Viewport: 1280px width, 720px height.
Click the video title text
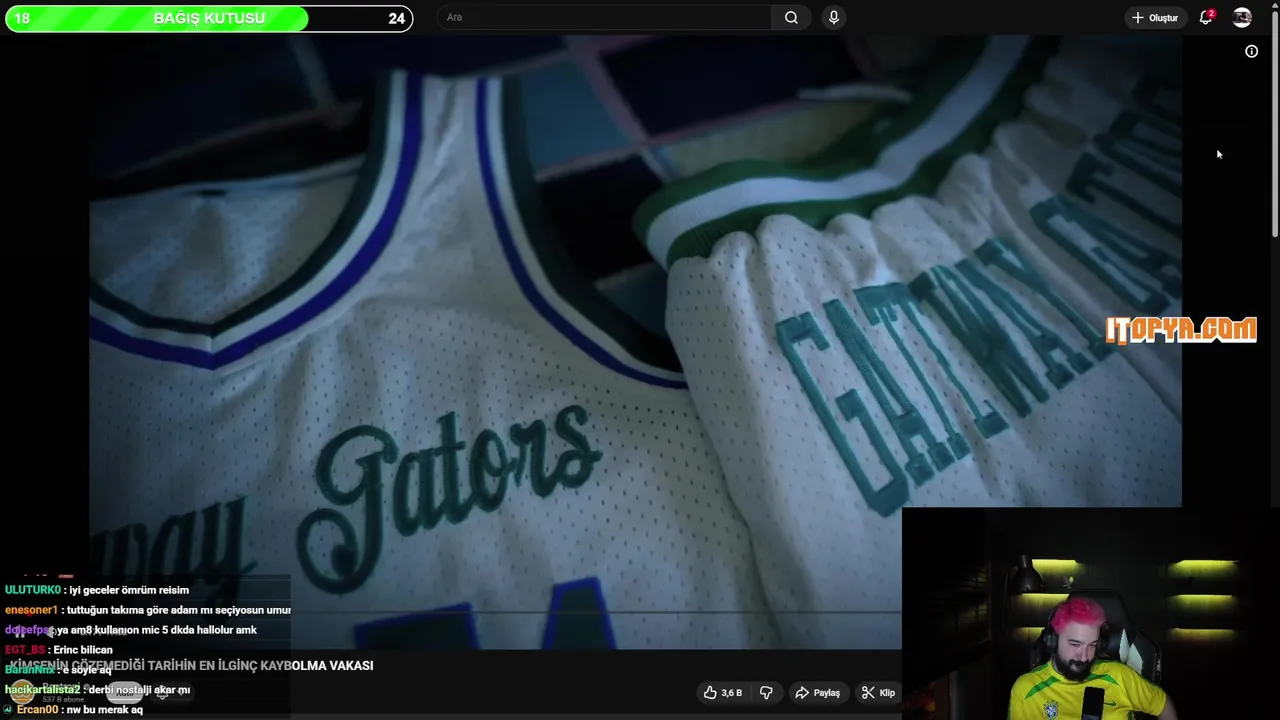[191, 665]
